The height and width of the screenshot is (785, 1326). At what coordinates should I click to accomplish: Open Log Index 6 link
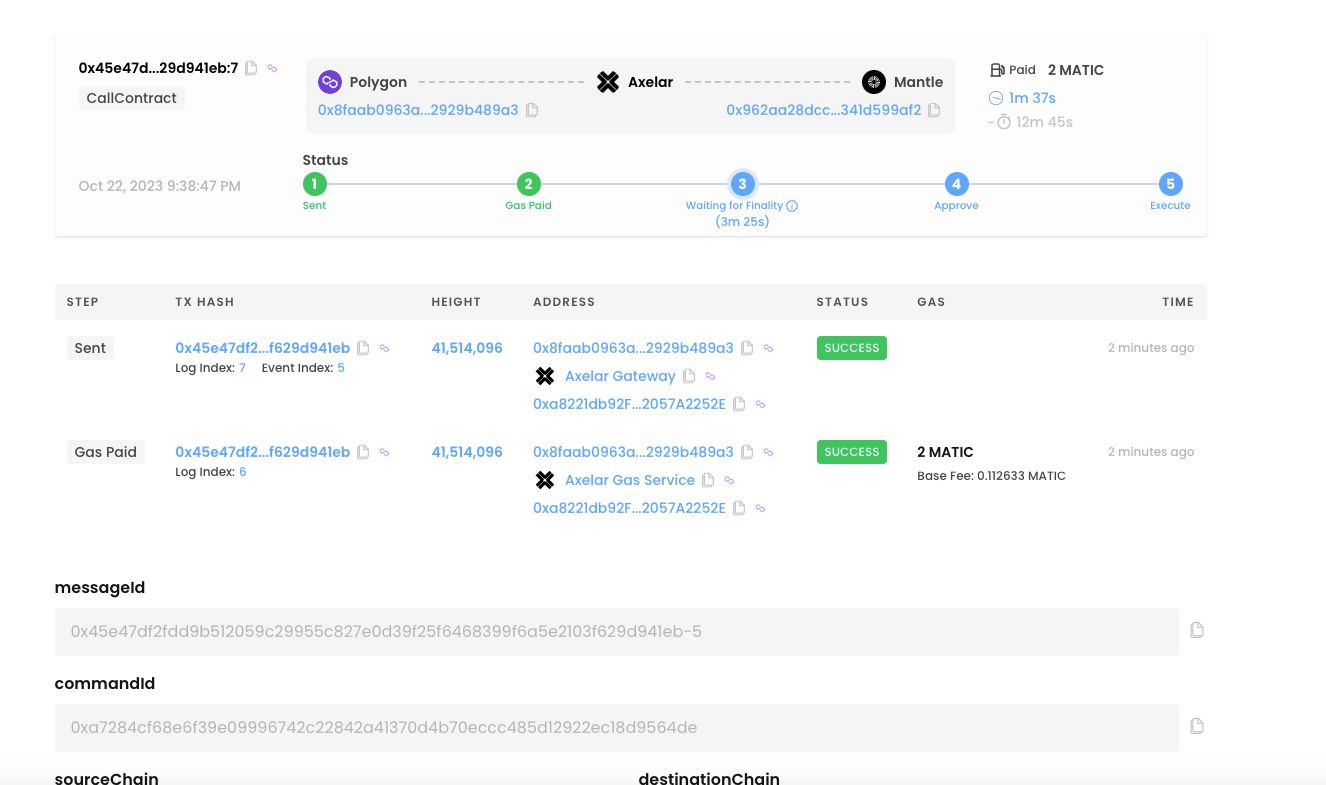click(242, 472)
